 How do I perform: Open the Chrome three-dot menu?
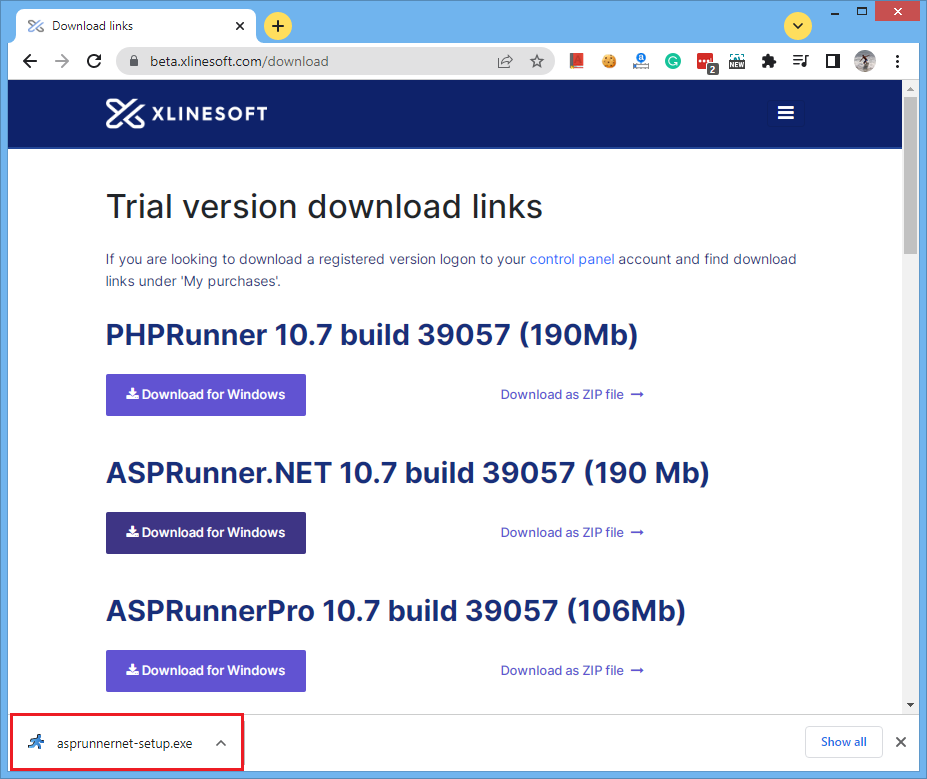pos(897,61)
